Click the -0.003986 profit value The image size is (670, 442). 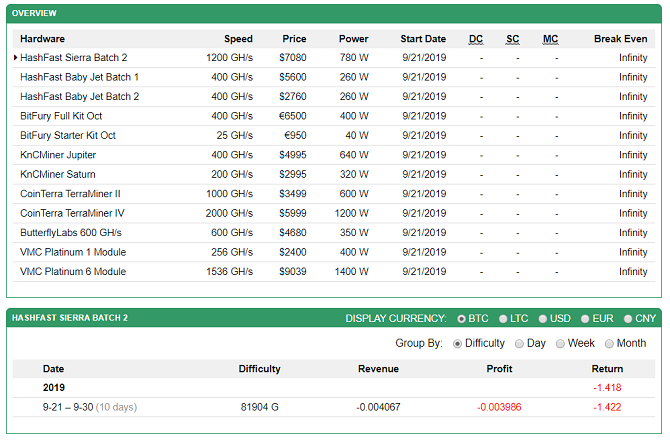click(499, 407)
